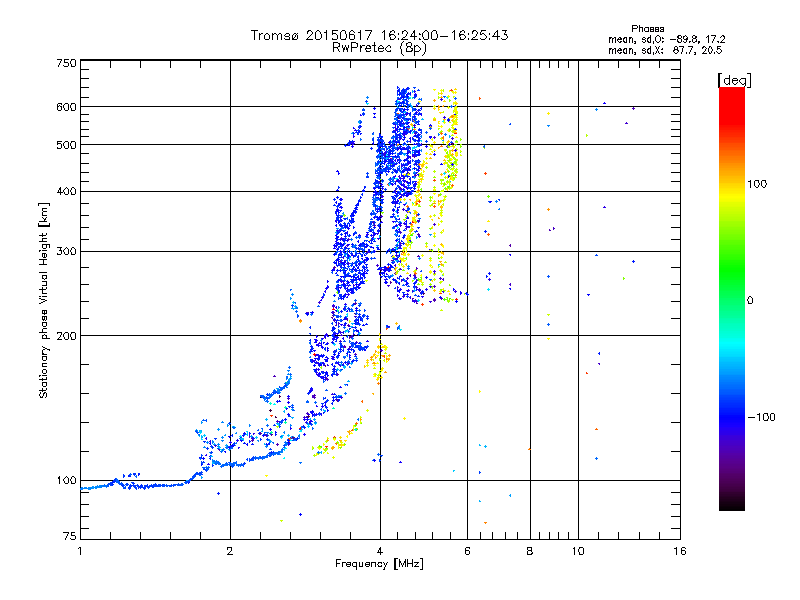
Task: Click the "750" height axis tick label
Action: pos(66,63)
